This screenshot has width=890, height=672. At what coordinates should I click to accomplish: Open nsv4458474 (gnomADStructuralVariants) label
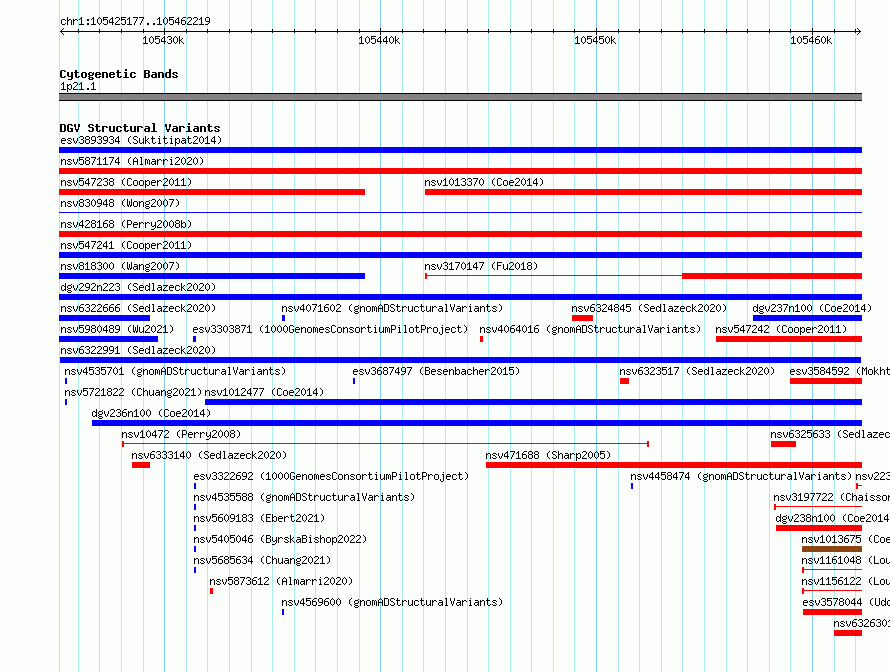click(x=741, y=476)
